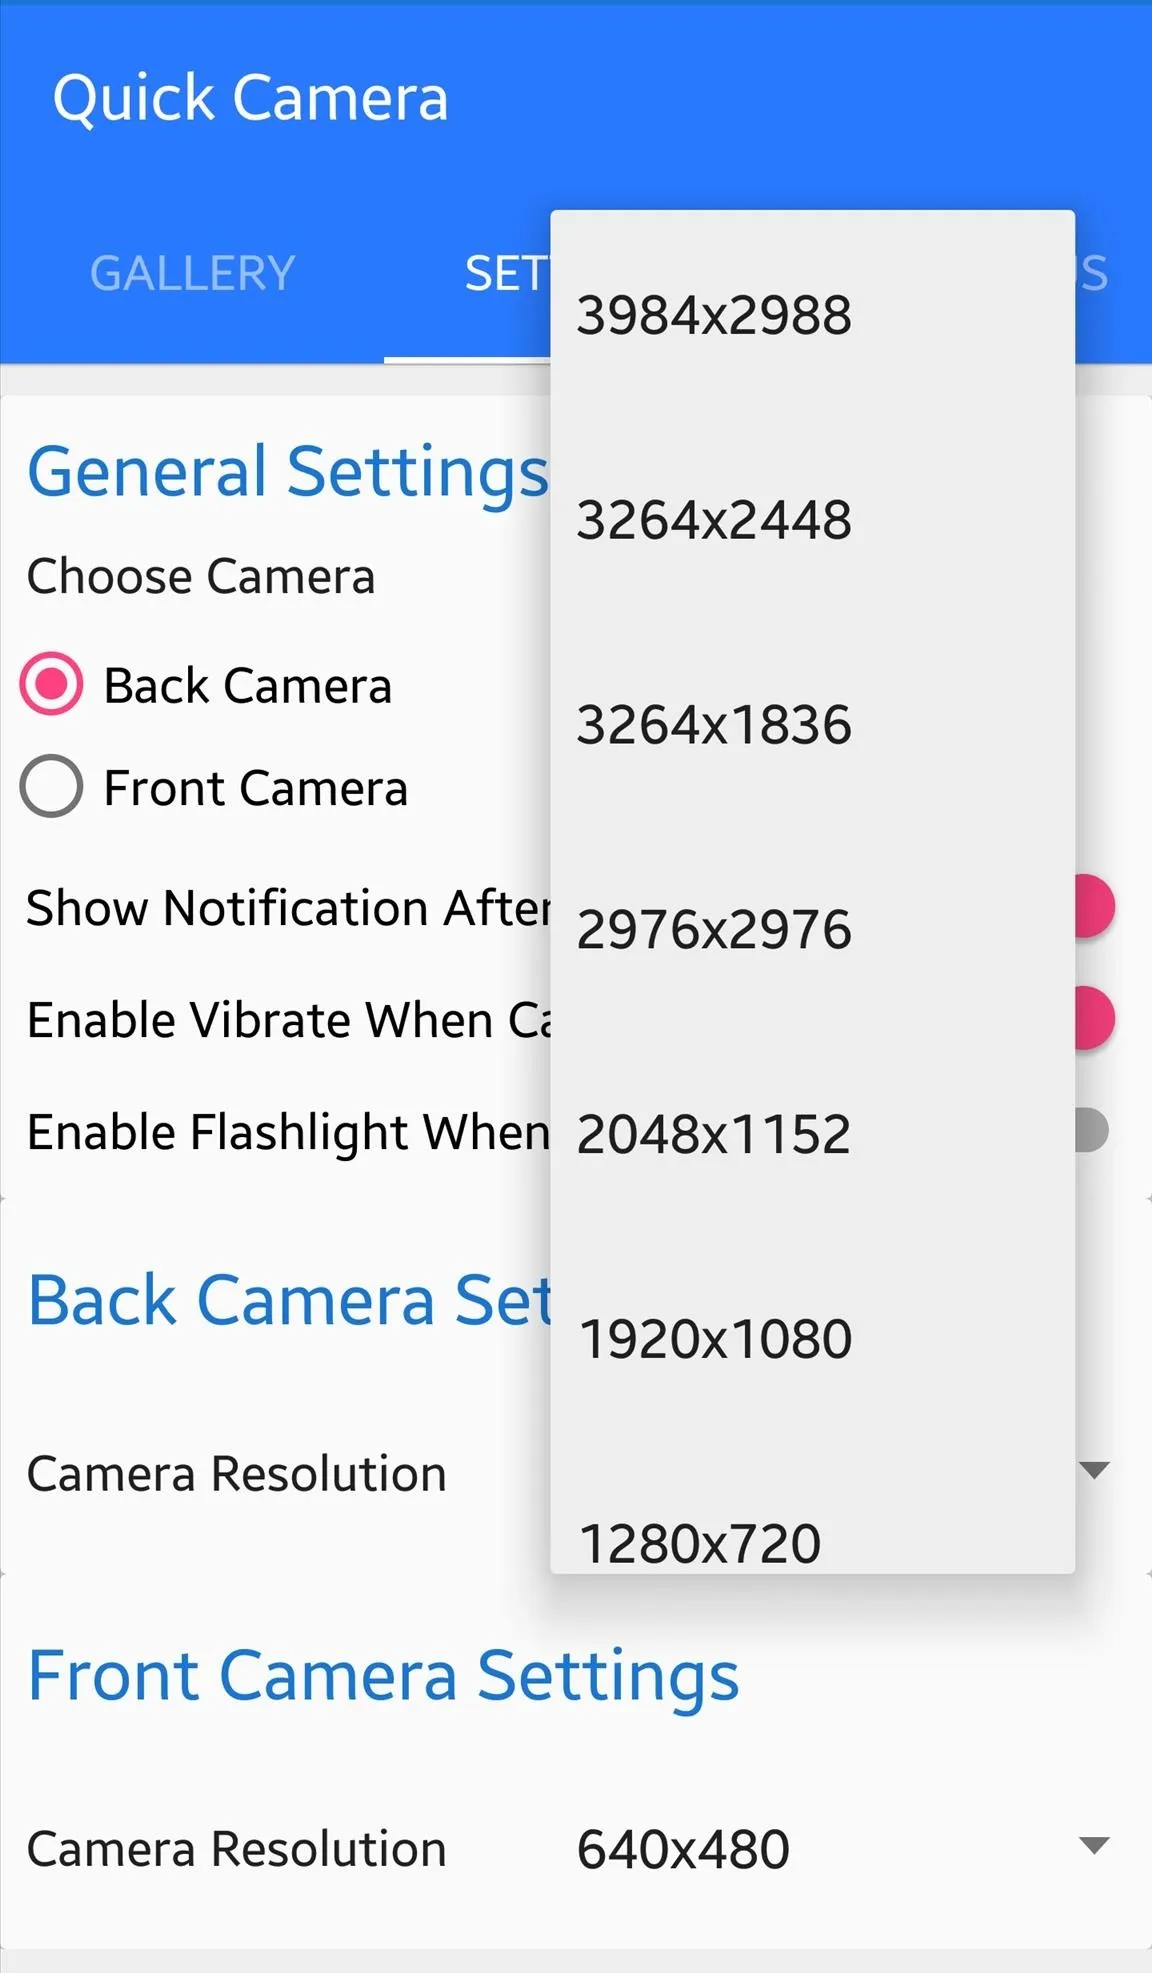The image size is (1152, 1973).
Task: Tap the Quick Camera app title
Action: coord(250,98)
